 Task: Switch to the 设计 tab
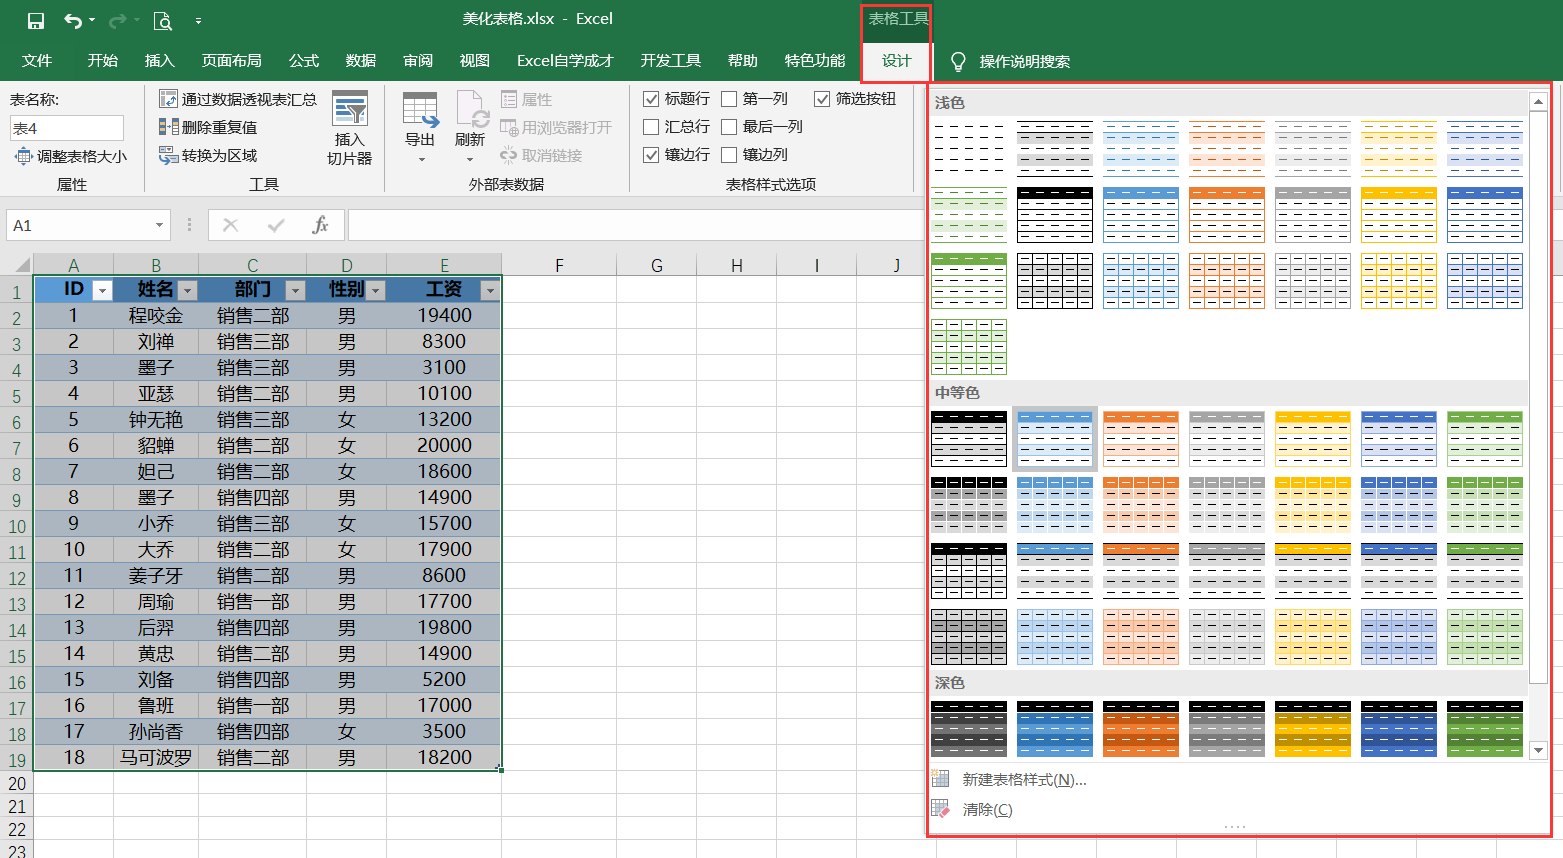(x=897, y=61)
